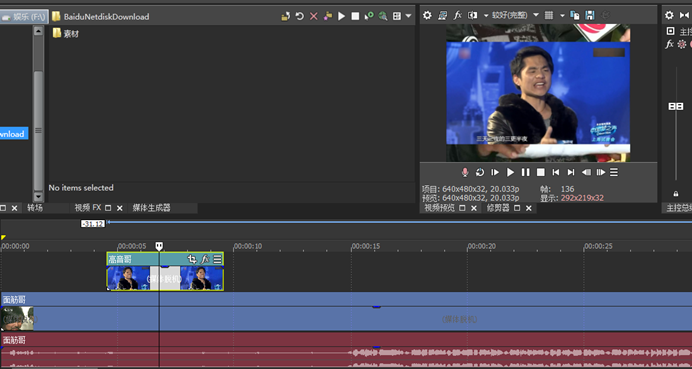
Task: Undock the 修剪器 panel
Action: (517, 208)
